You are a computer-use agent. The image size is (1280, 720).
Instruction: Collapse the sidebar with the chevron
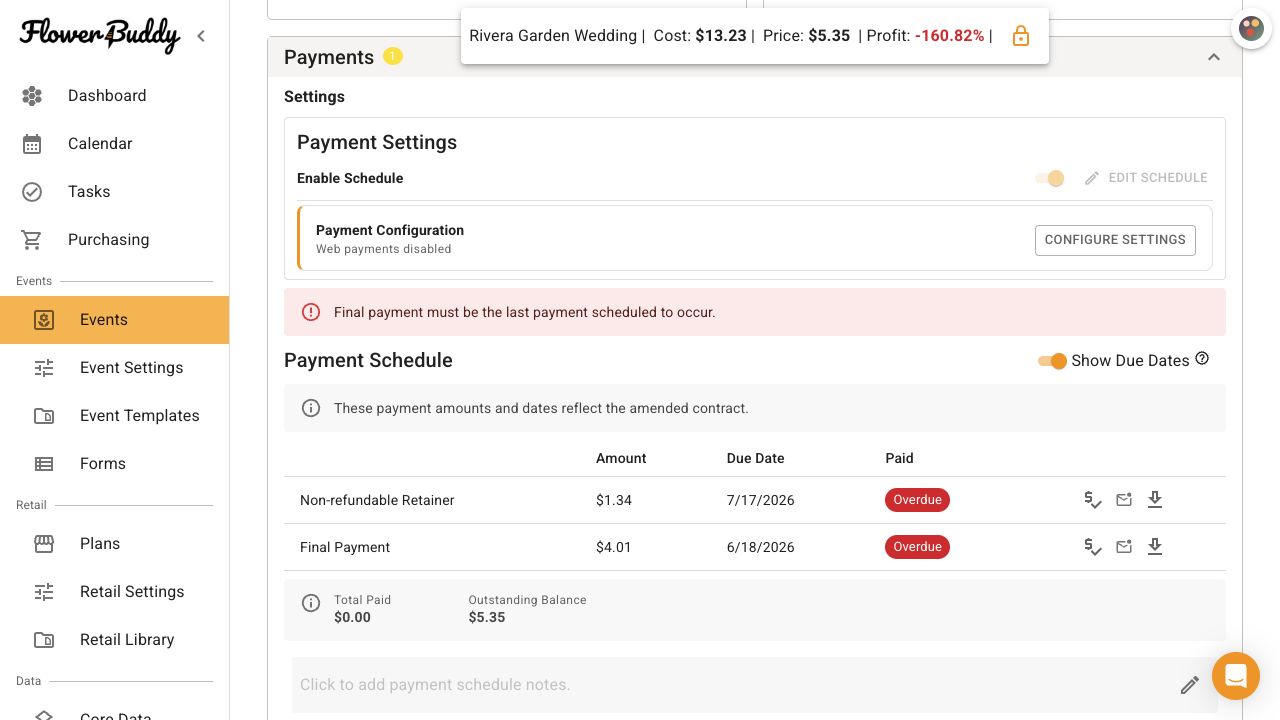201,36
